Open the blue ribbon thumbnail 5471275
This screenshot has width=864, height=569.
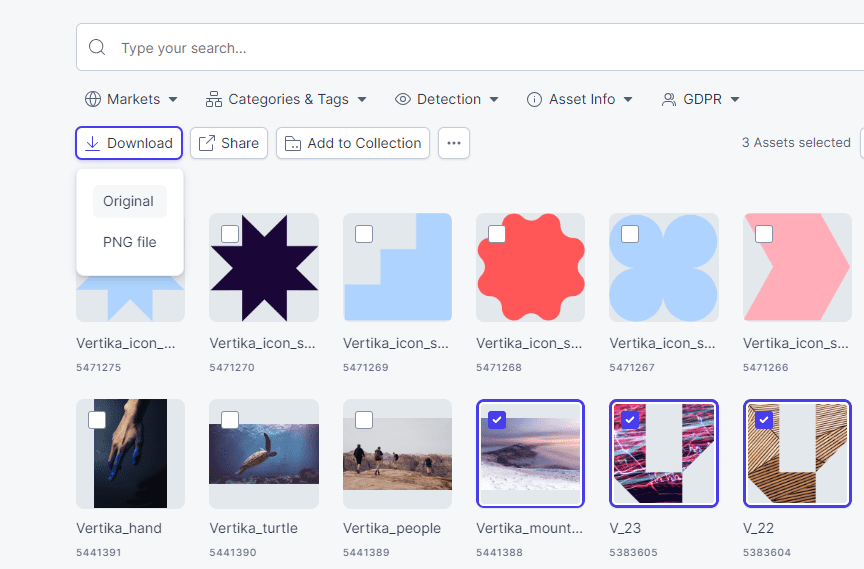(x=130, y=300)
